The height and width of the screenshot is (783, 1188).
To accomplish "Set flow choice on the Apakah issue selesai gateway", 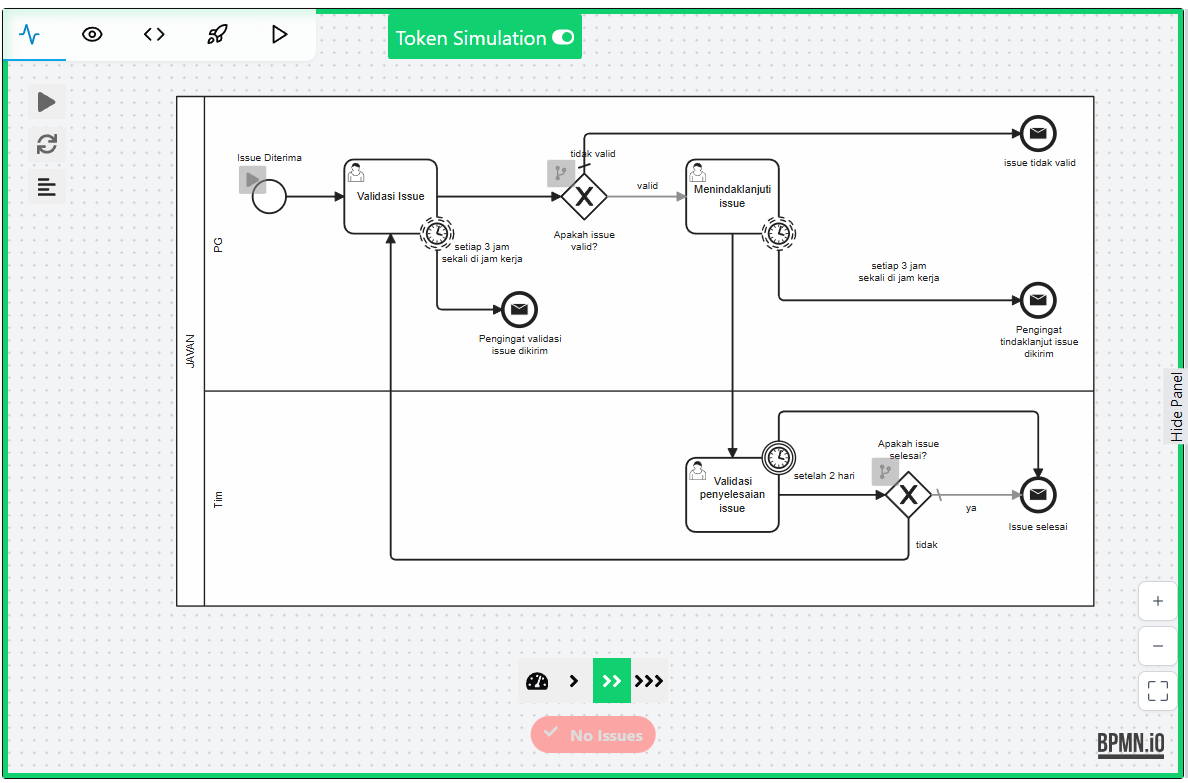I will (884, 471).
